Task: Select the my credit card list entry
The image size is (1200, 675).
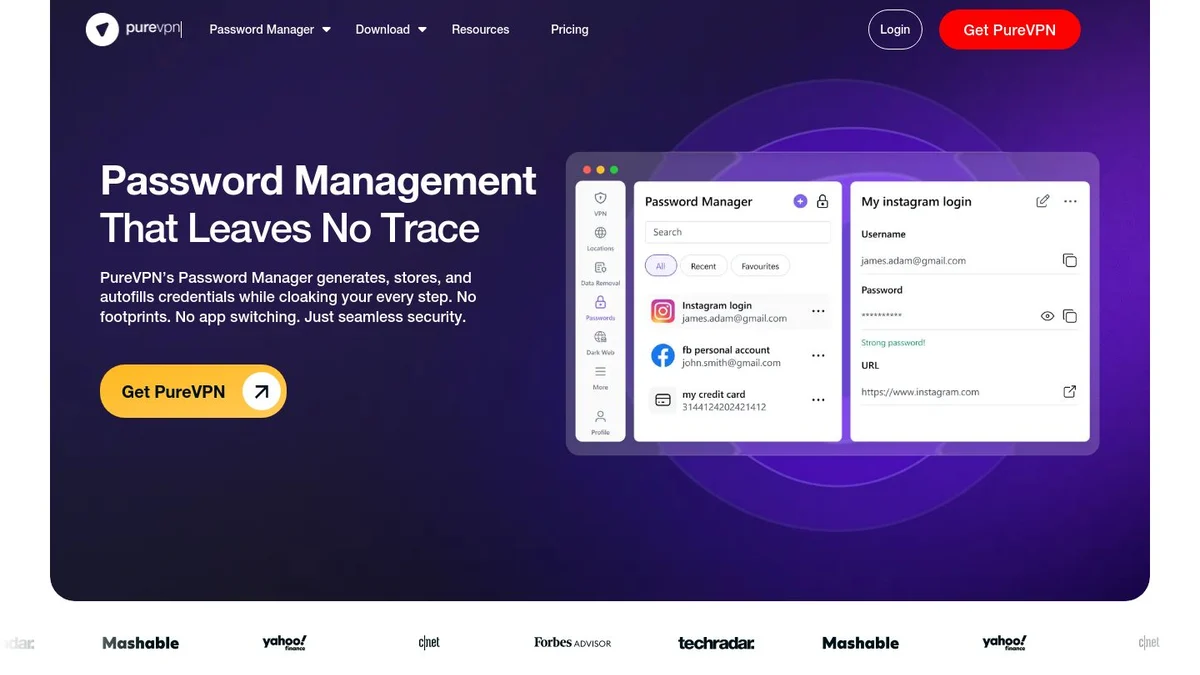Action: point(738,400)
